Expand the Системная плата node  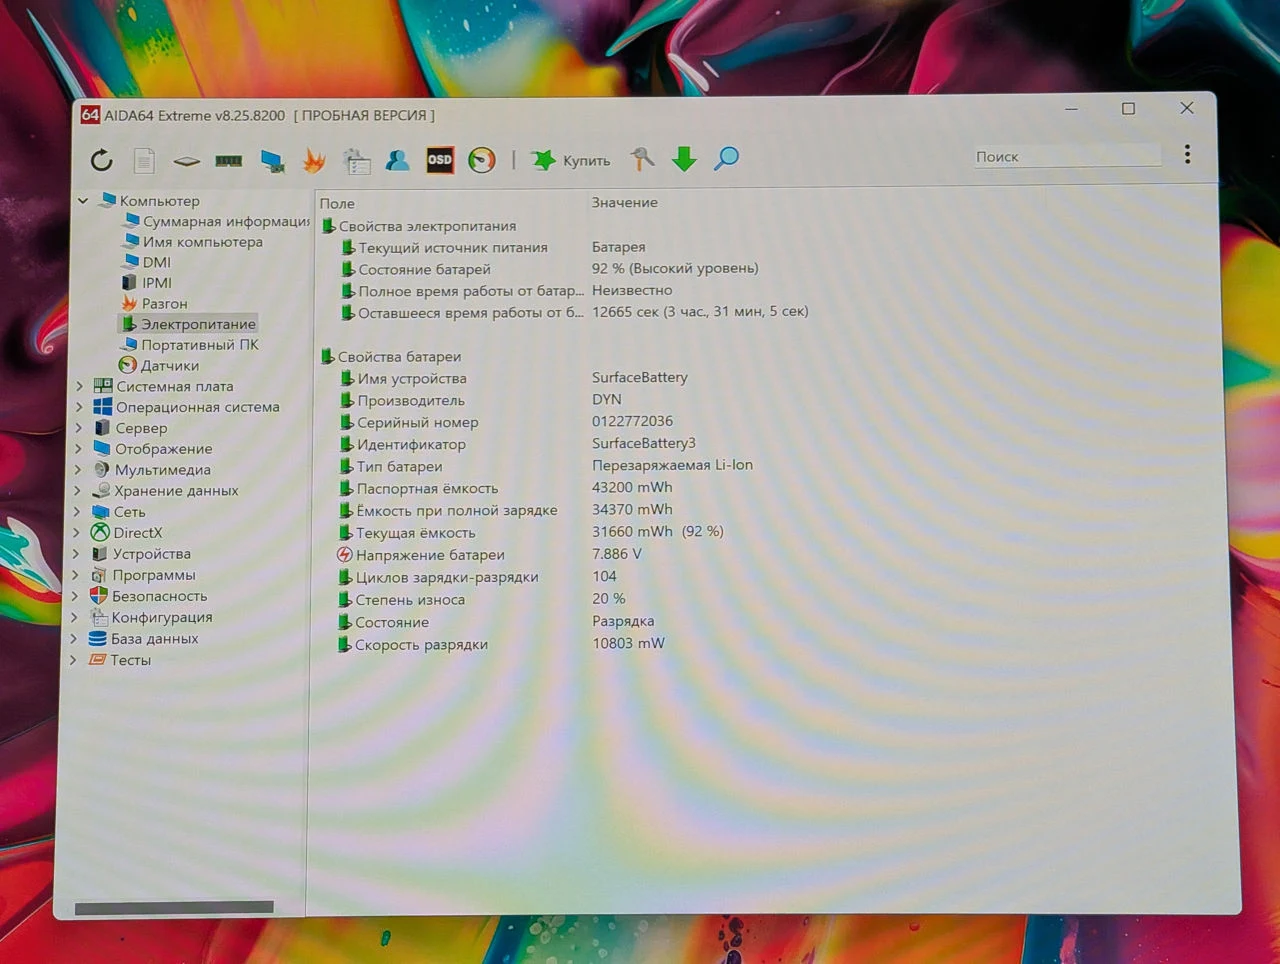click(79, 386)
